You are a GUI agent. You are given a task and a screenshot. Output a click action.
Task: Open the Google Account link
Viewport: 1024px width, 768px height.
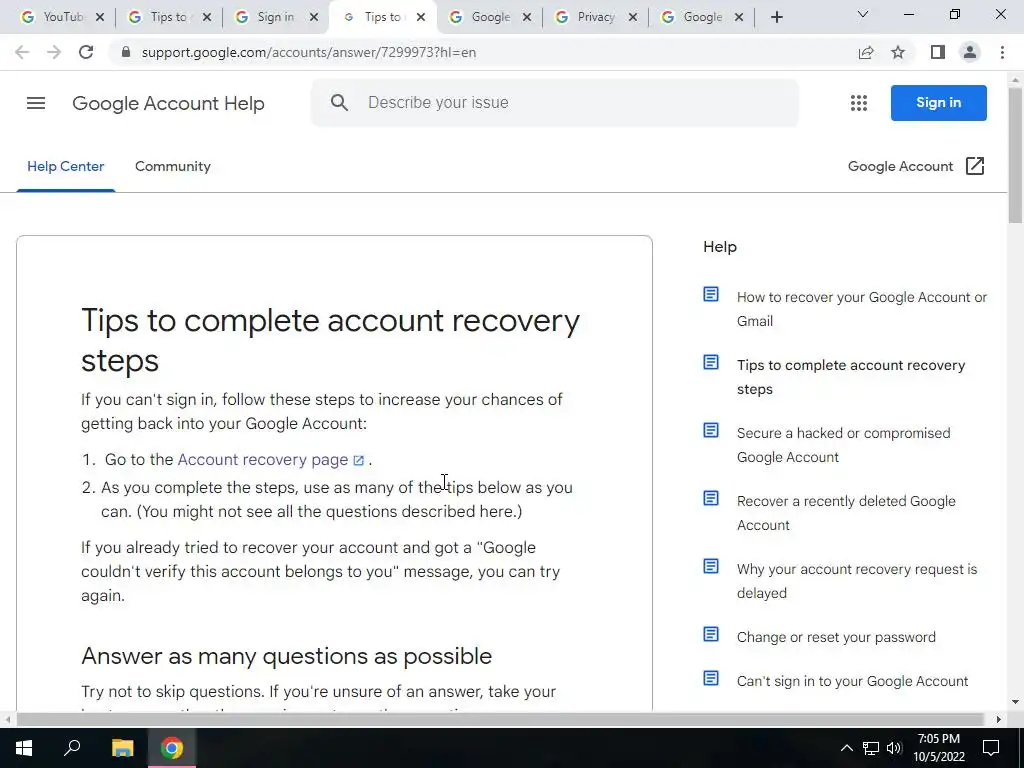(901, 167)
